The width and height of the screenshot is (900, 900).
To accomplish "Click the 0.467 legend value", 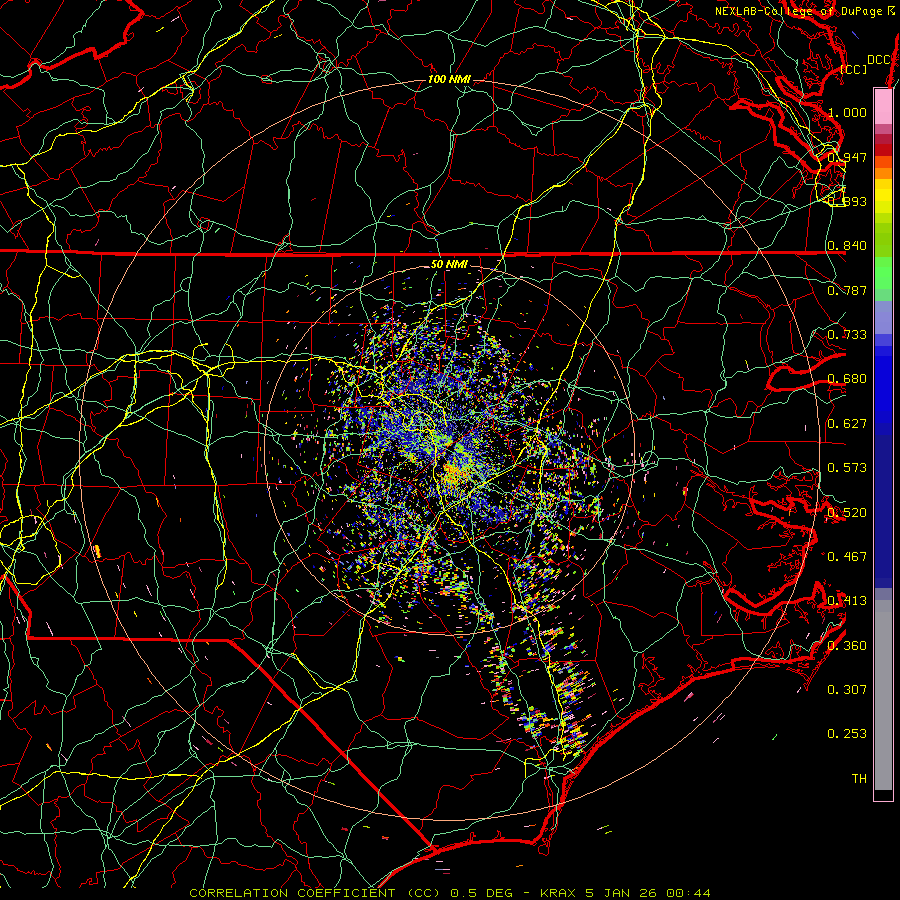I will pyautogui.click(x=847, y=557).
